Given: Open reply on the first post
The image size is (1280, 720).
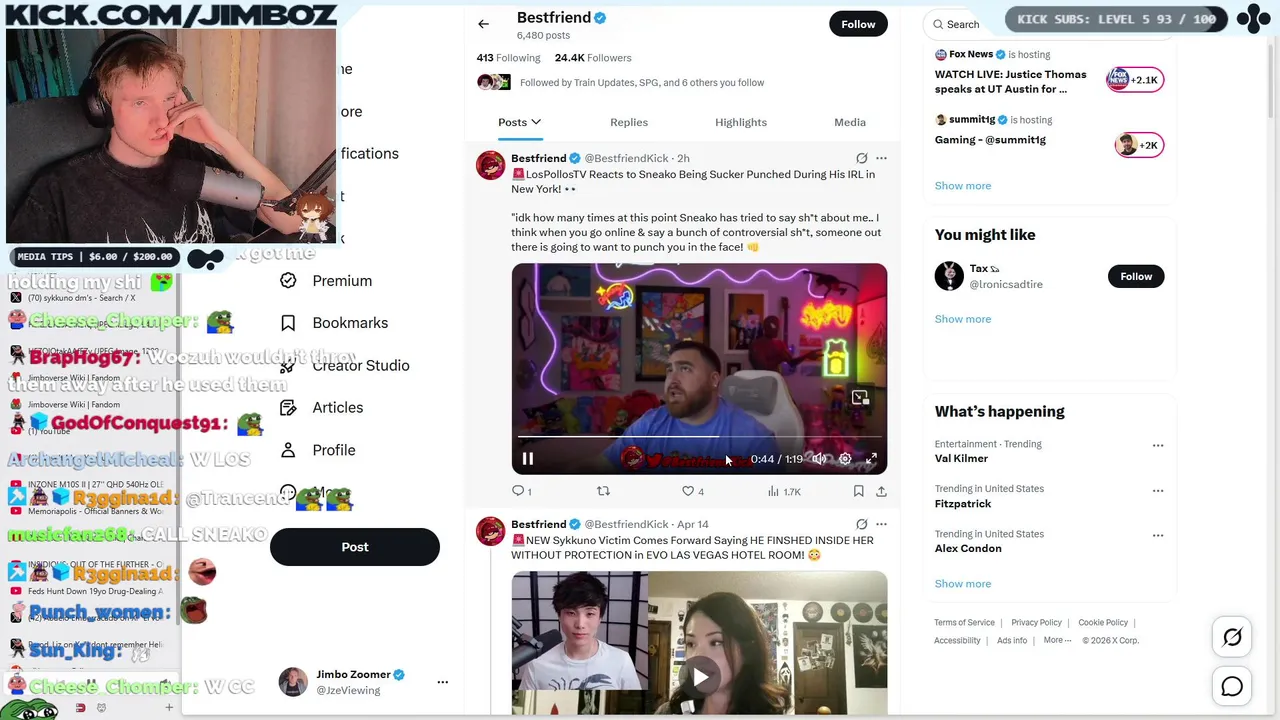Looking at the screenshot, I should point(518,491).
